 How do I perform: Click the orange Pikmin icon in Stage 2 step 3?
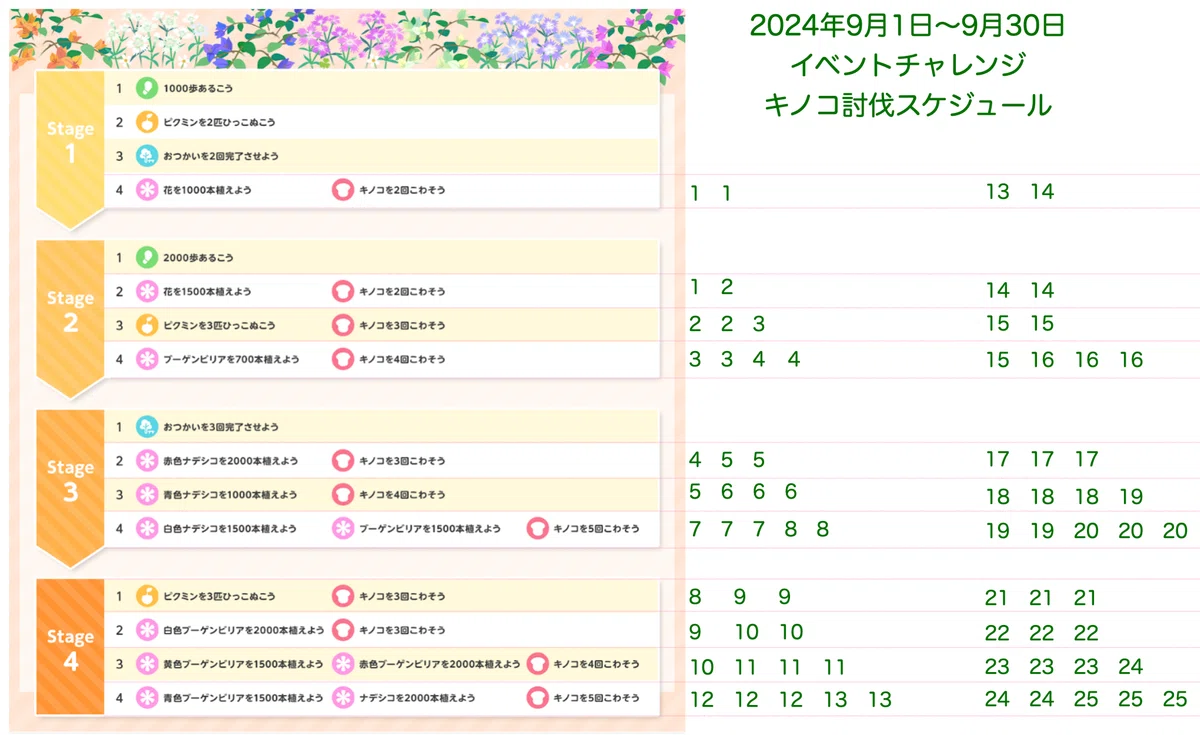click(147, 325)
